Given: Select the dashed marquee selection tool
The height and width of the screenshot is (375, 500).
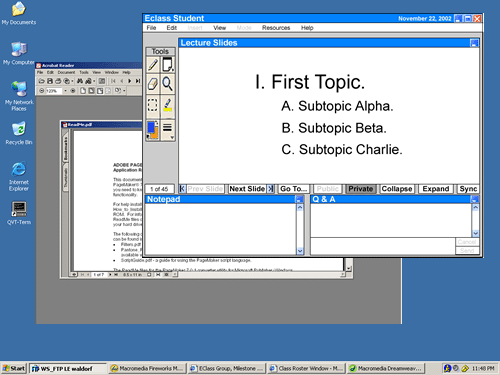Looking at the screenshot, I should tap(153, 105).
